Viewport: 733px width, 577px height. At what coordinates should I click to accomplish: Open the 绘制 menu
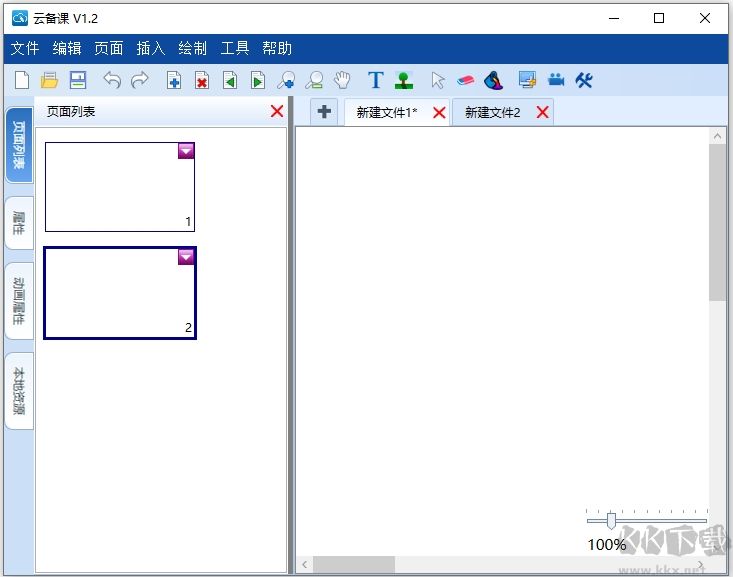192,48
